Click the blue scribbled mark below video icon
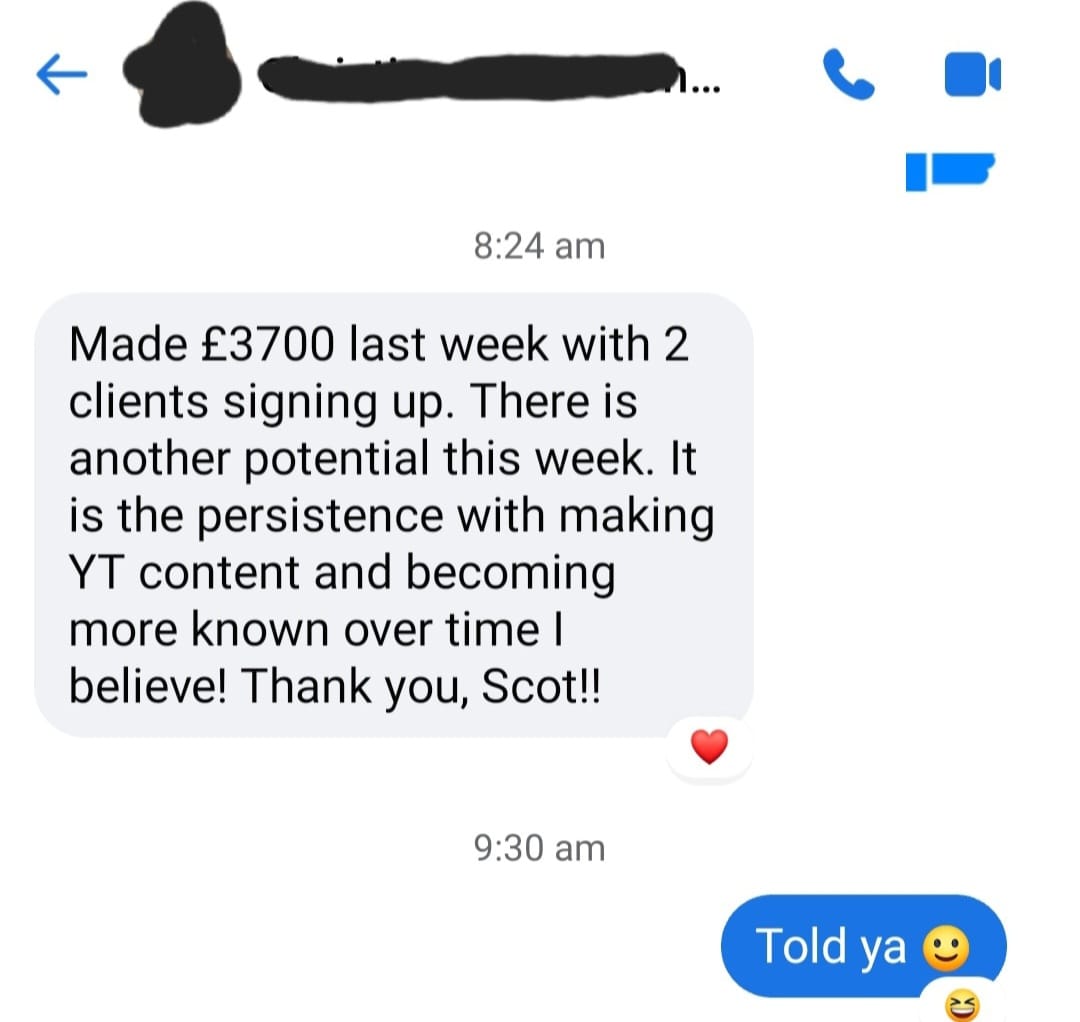The height and width of the screenshot is (1022, 1080). (950, 170)
